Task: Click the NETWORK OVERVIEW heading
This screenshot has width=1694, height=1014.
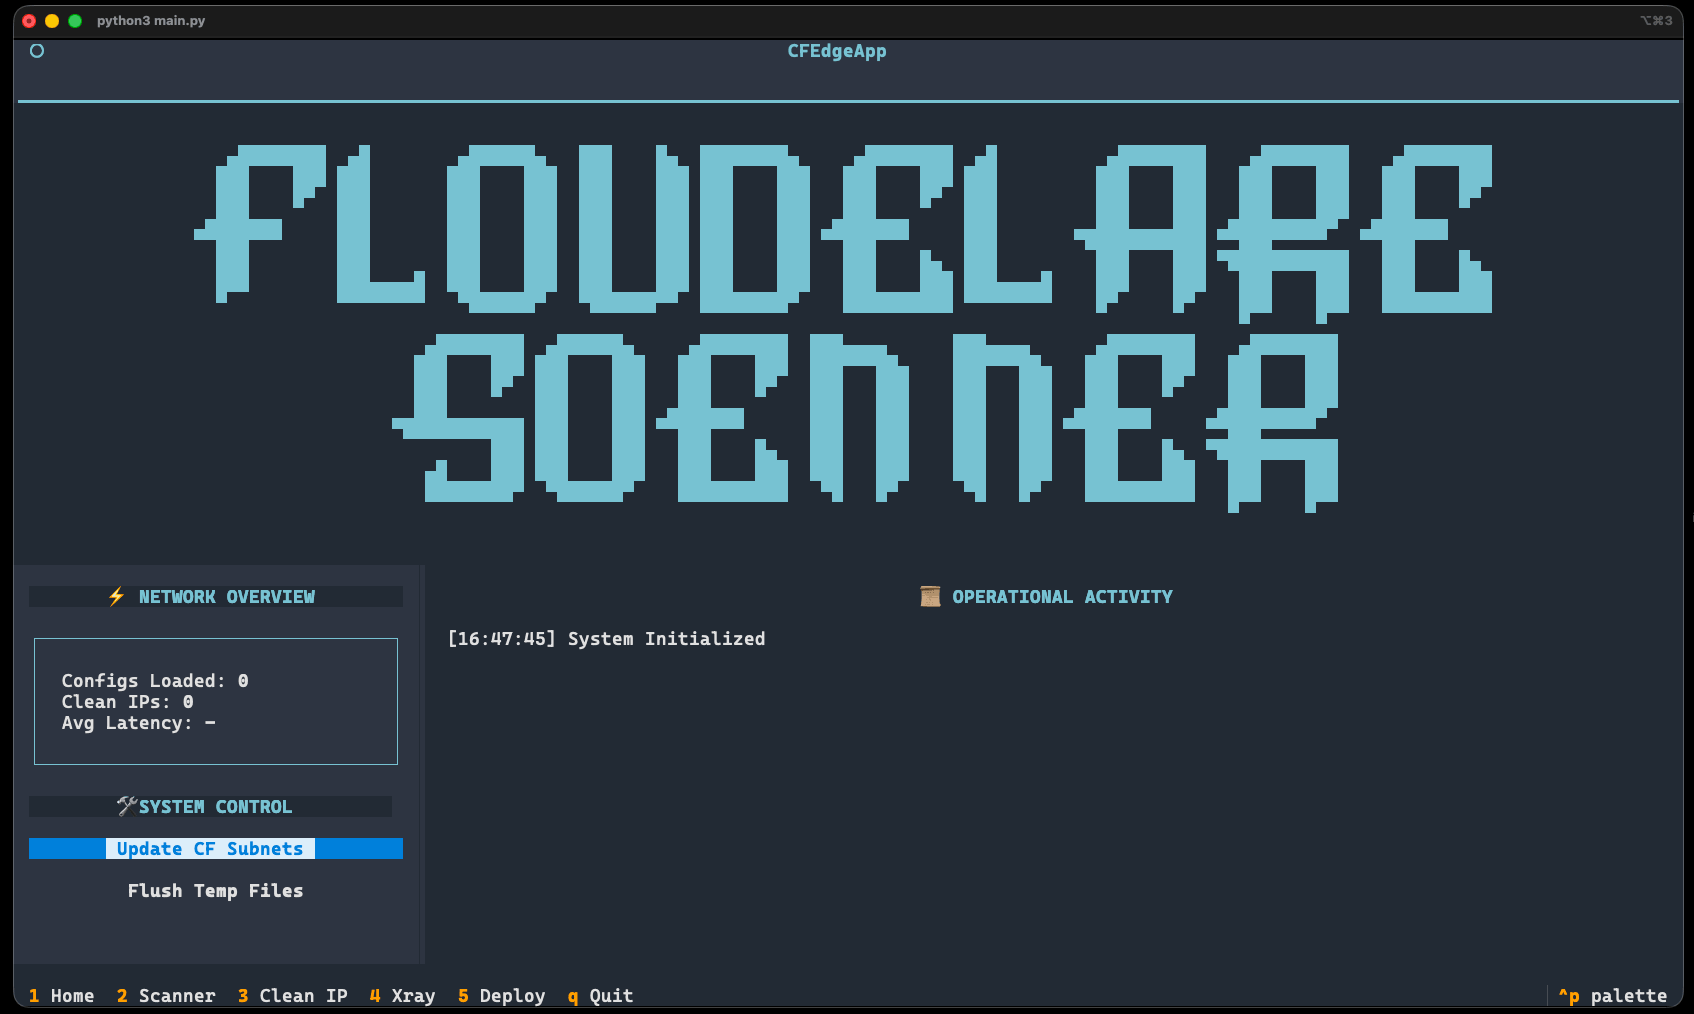Action: pos(227,596)
